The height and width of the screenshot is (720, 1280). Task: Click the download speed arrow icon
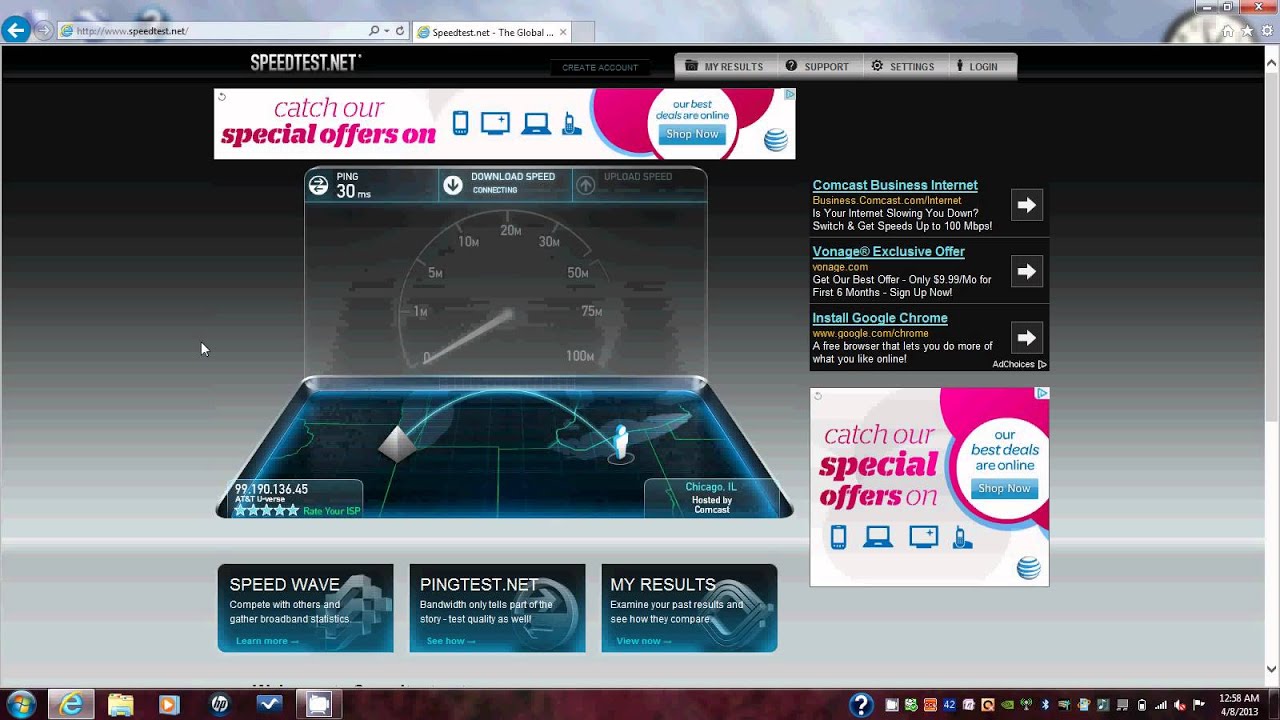coord(453,185)
